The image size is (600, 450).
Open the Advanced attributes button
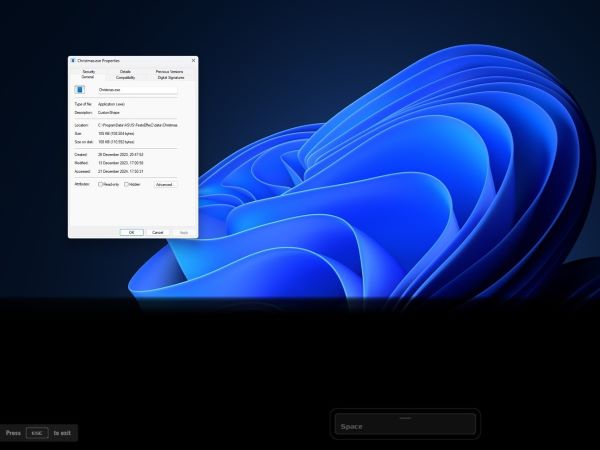coord(165,184)
